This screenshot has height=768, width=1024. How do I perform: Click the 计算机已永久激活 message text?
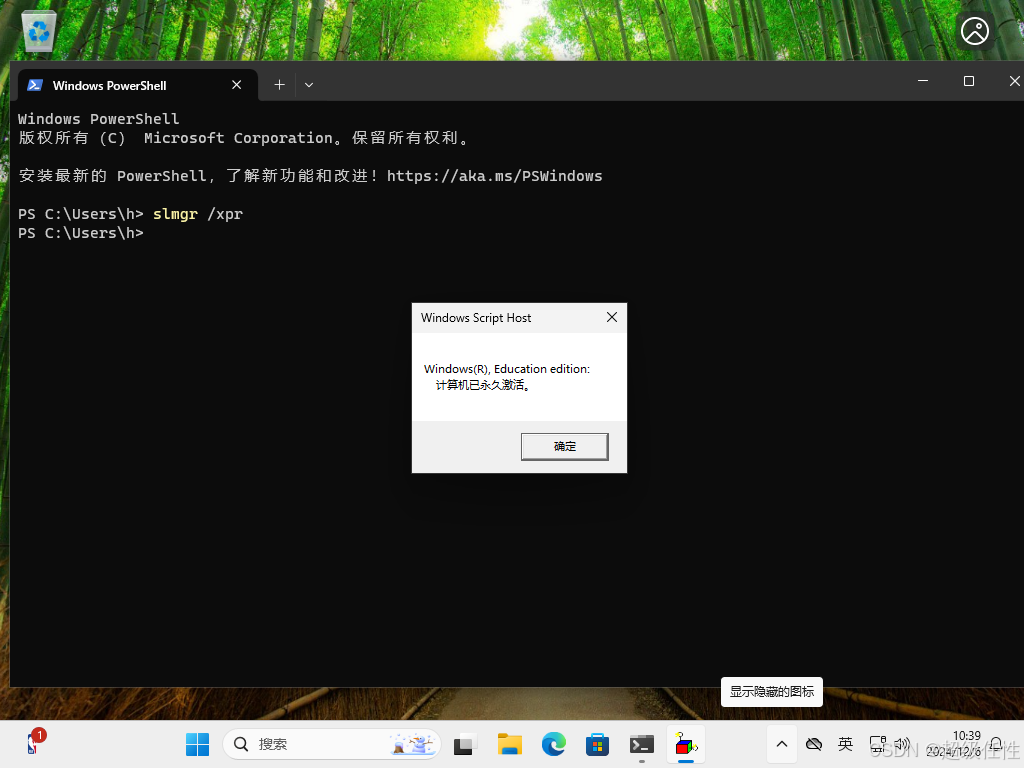pyautogui.click(x=483, y=385)
